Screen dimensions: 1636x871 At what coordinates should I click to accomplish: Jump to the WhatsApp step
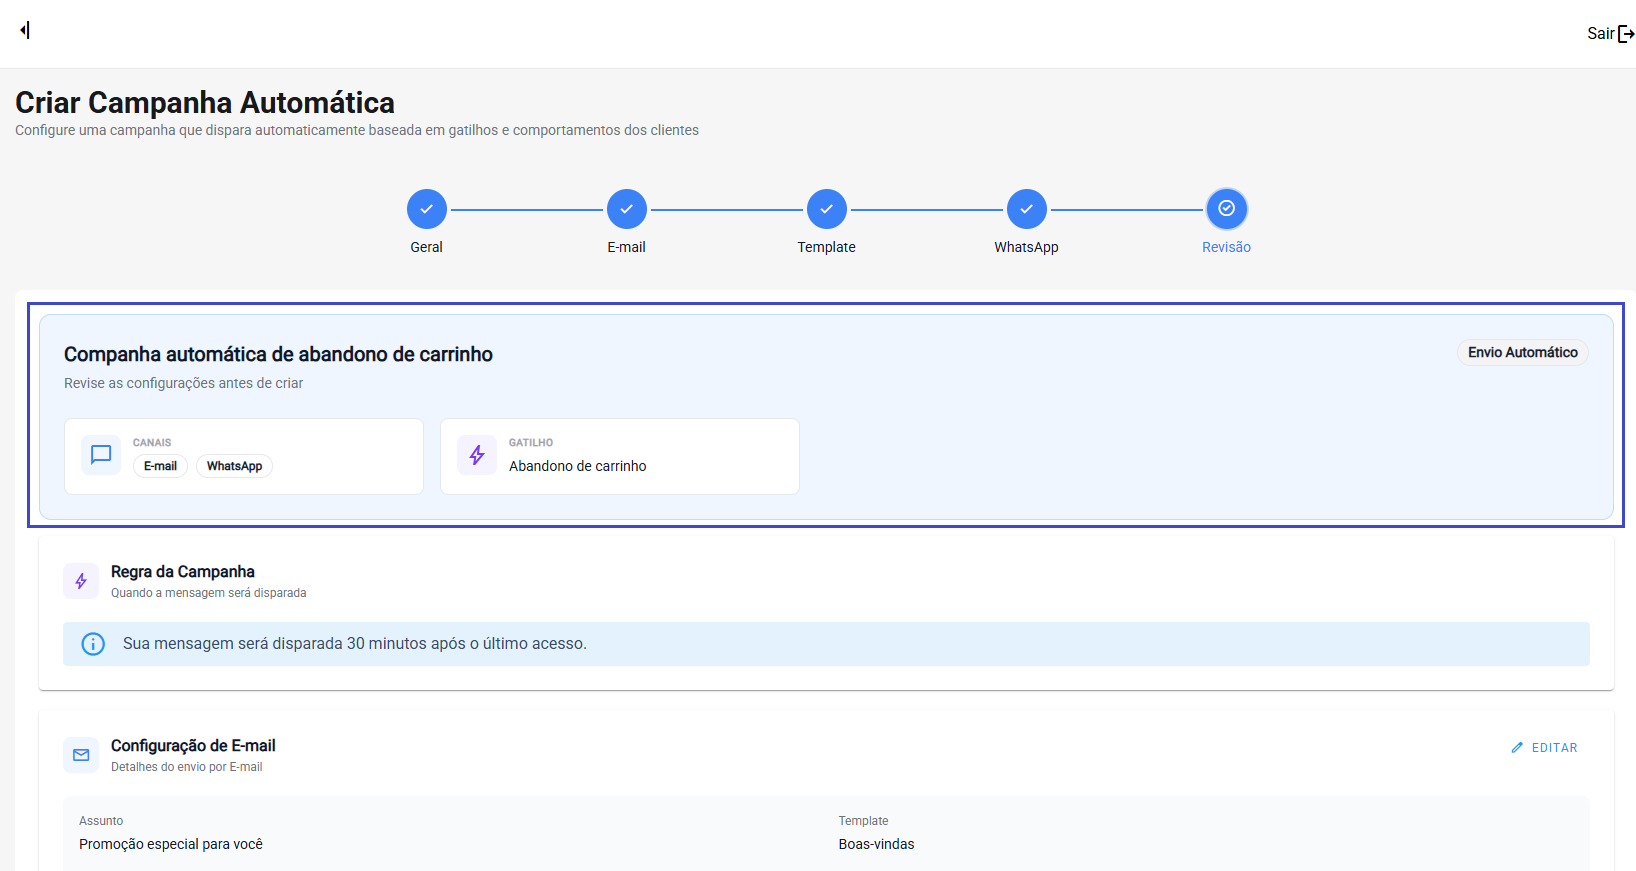point(1027,209)
